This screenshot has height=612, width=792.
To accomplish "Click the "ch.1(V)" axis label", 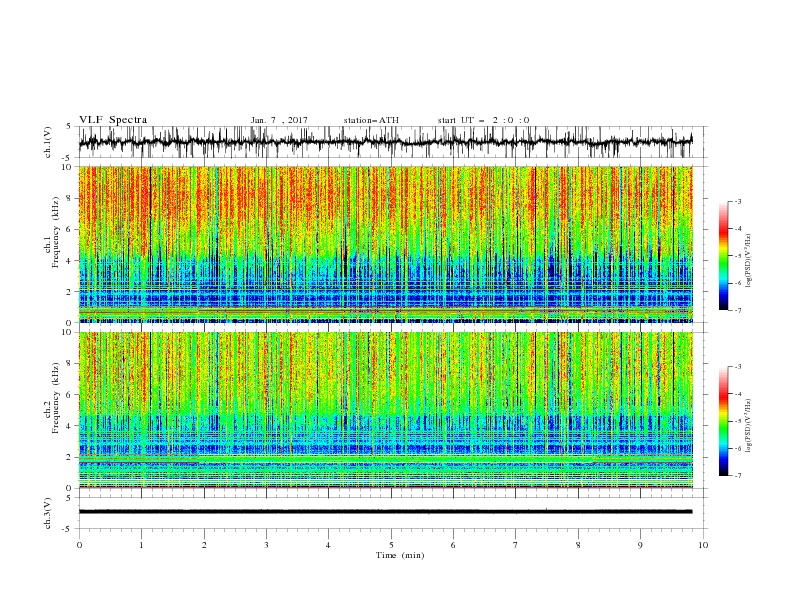I will (48, 142).
